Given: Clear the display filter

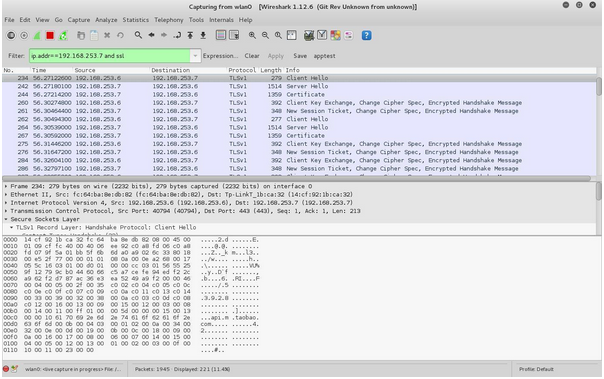Looking at the screenshot, I should (x=252, y=56).
